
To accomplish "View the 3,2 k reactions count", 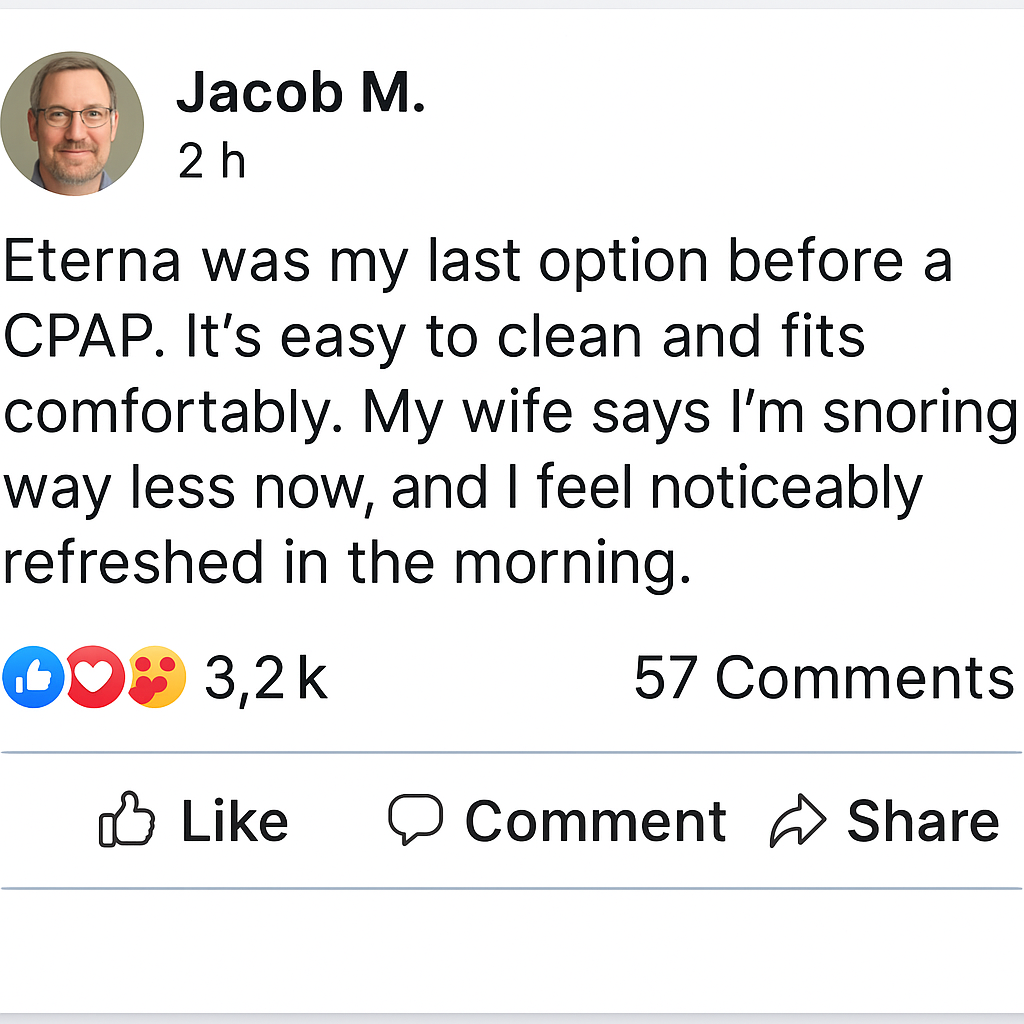I will click(x=266, y=678).
